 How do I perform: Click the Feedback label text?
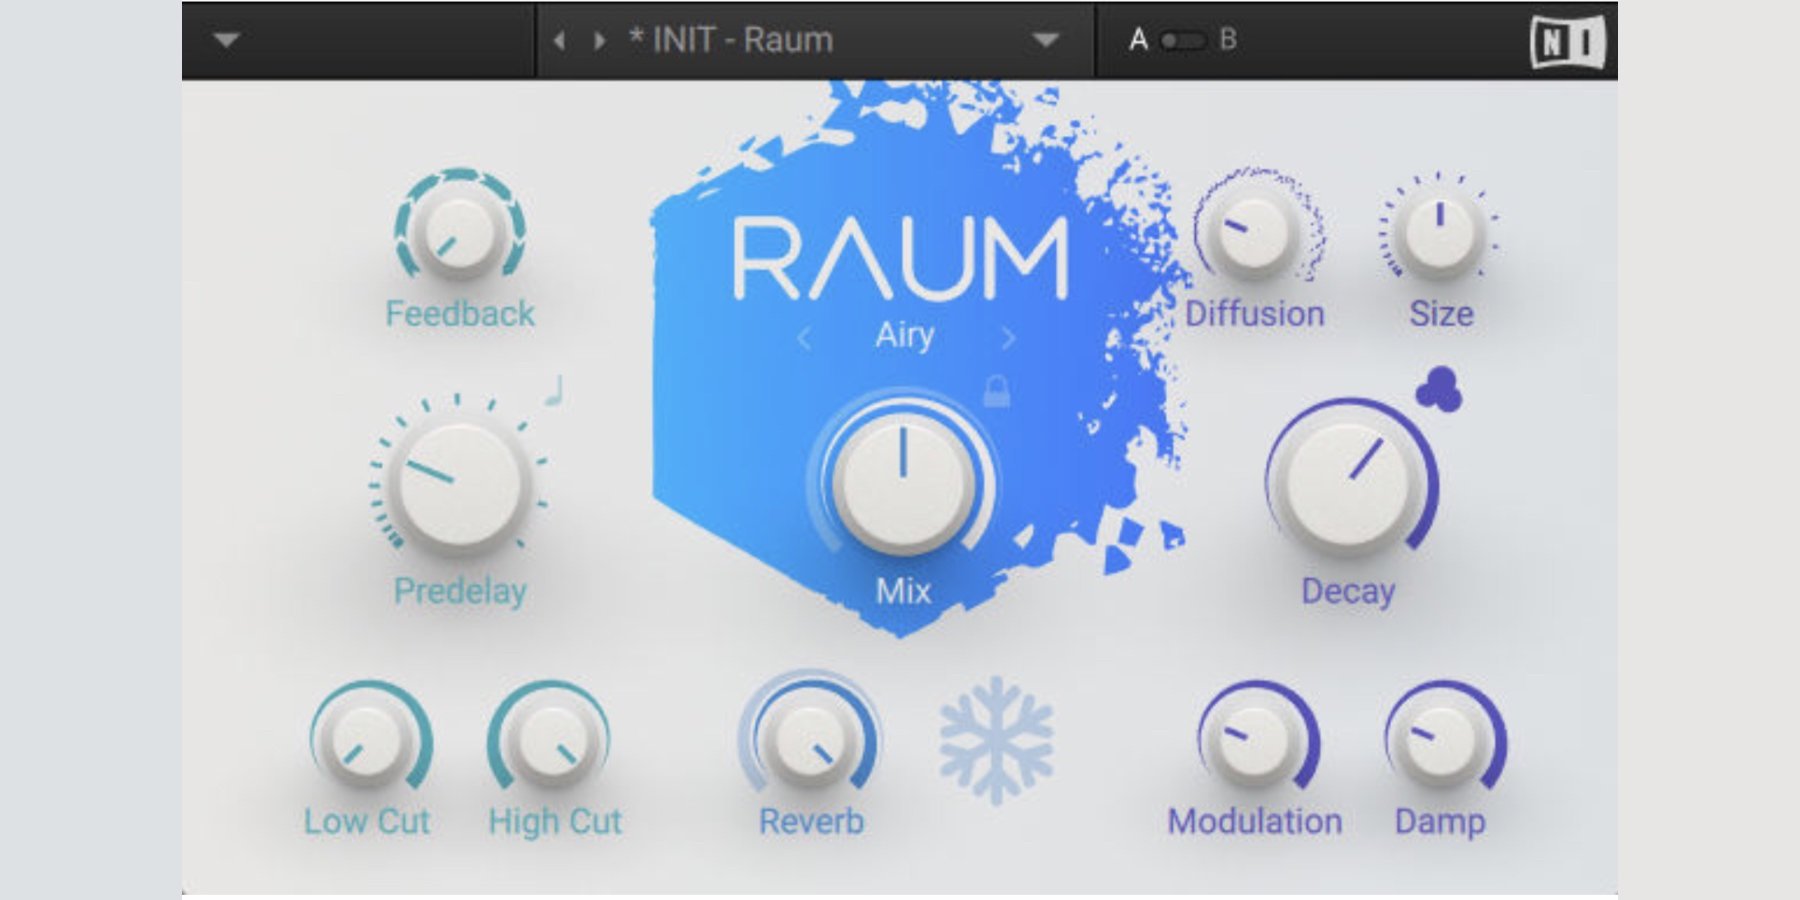tap(460, 314)
